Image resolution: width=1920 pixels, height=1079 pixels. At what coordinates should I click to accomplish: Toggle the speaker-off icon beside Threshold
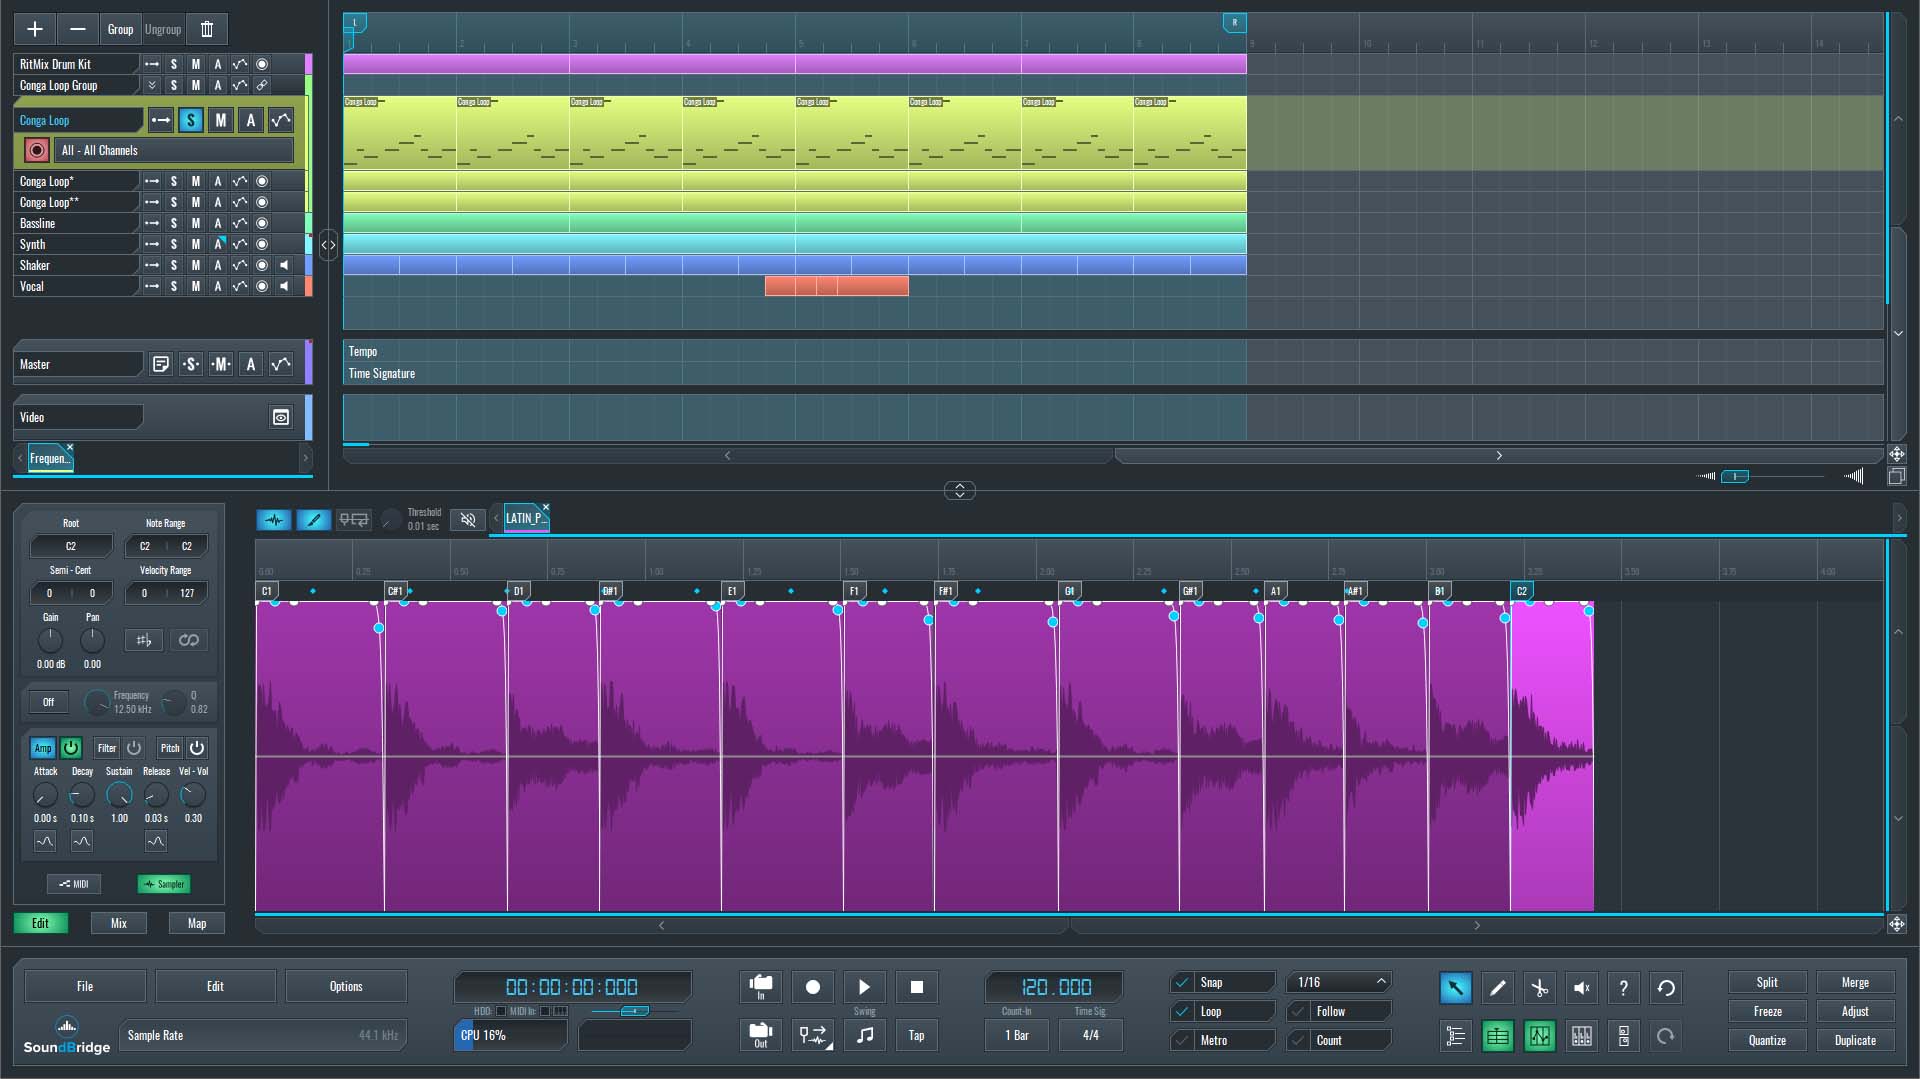pyautogui.click(x=467, y=519)
